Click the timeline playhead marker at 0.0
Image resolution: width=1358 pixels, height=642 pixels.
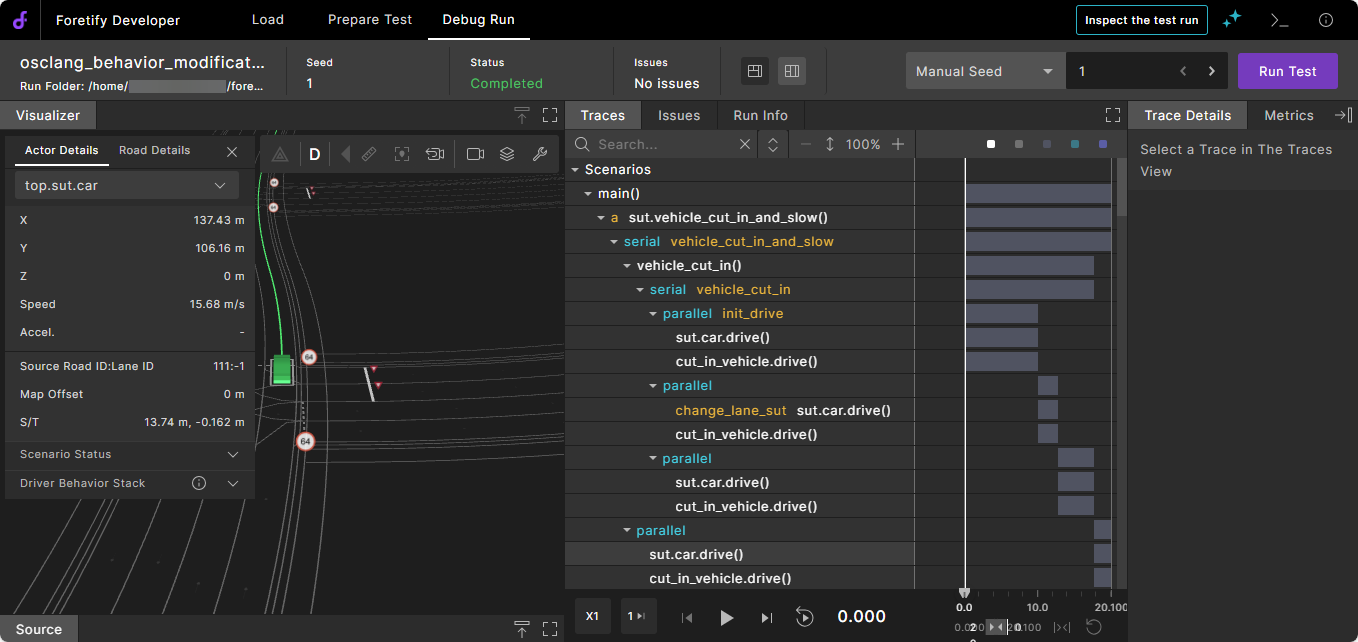click(x=964, y=594)
